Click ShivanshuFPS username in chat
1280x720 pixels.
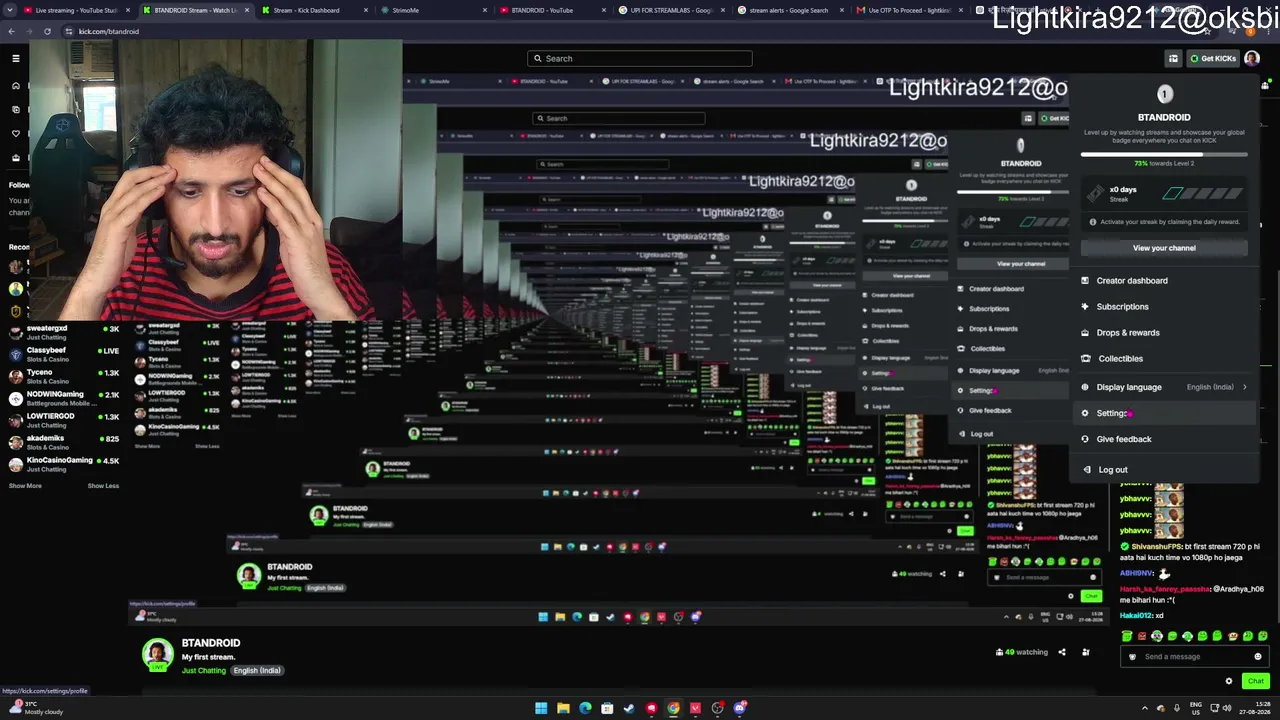tap(1157, 547)
